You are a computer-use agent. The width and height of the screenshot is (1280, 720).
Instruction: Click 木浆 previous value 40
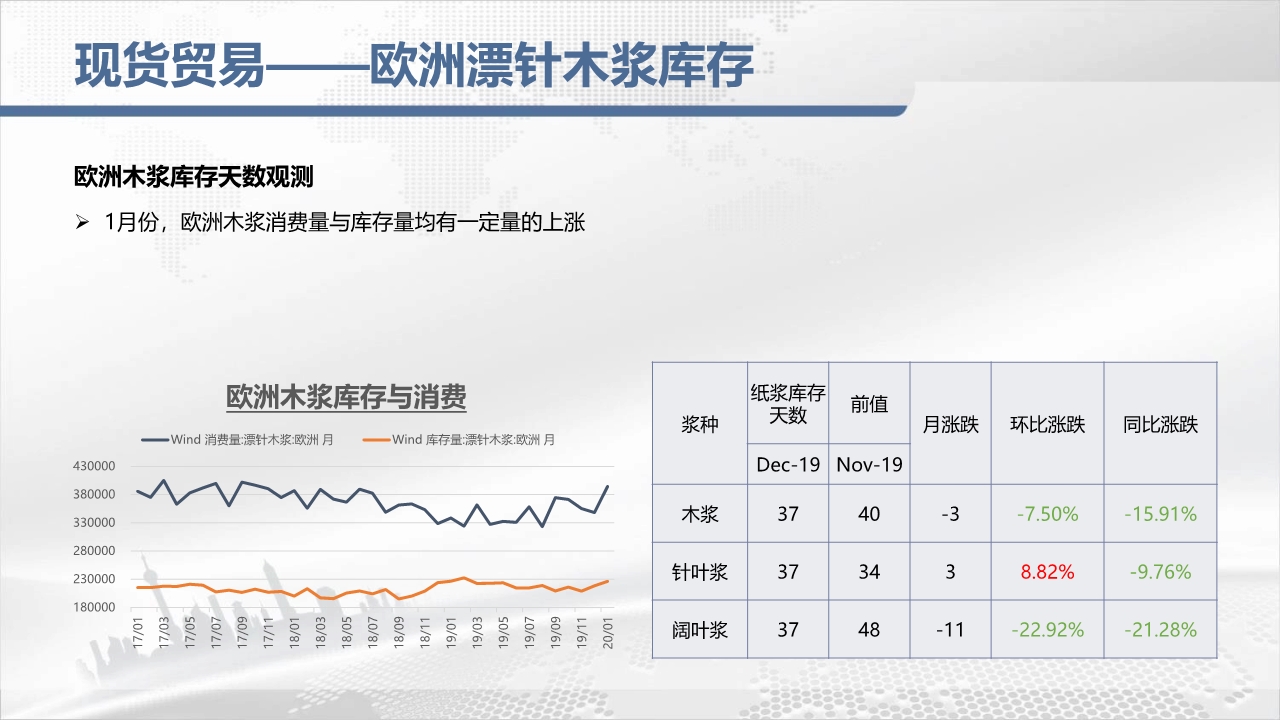870,514
